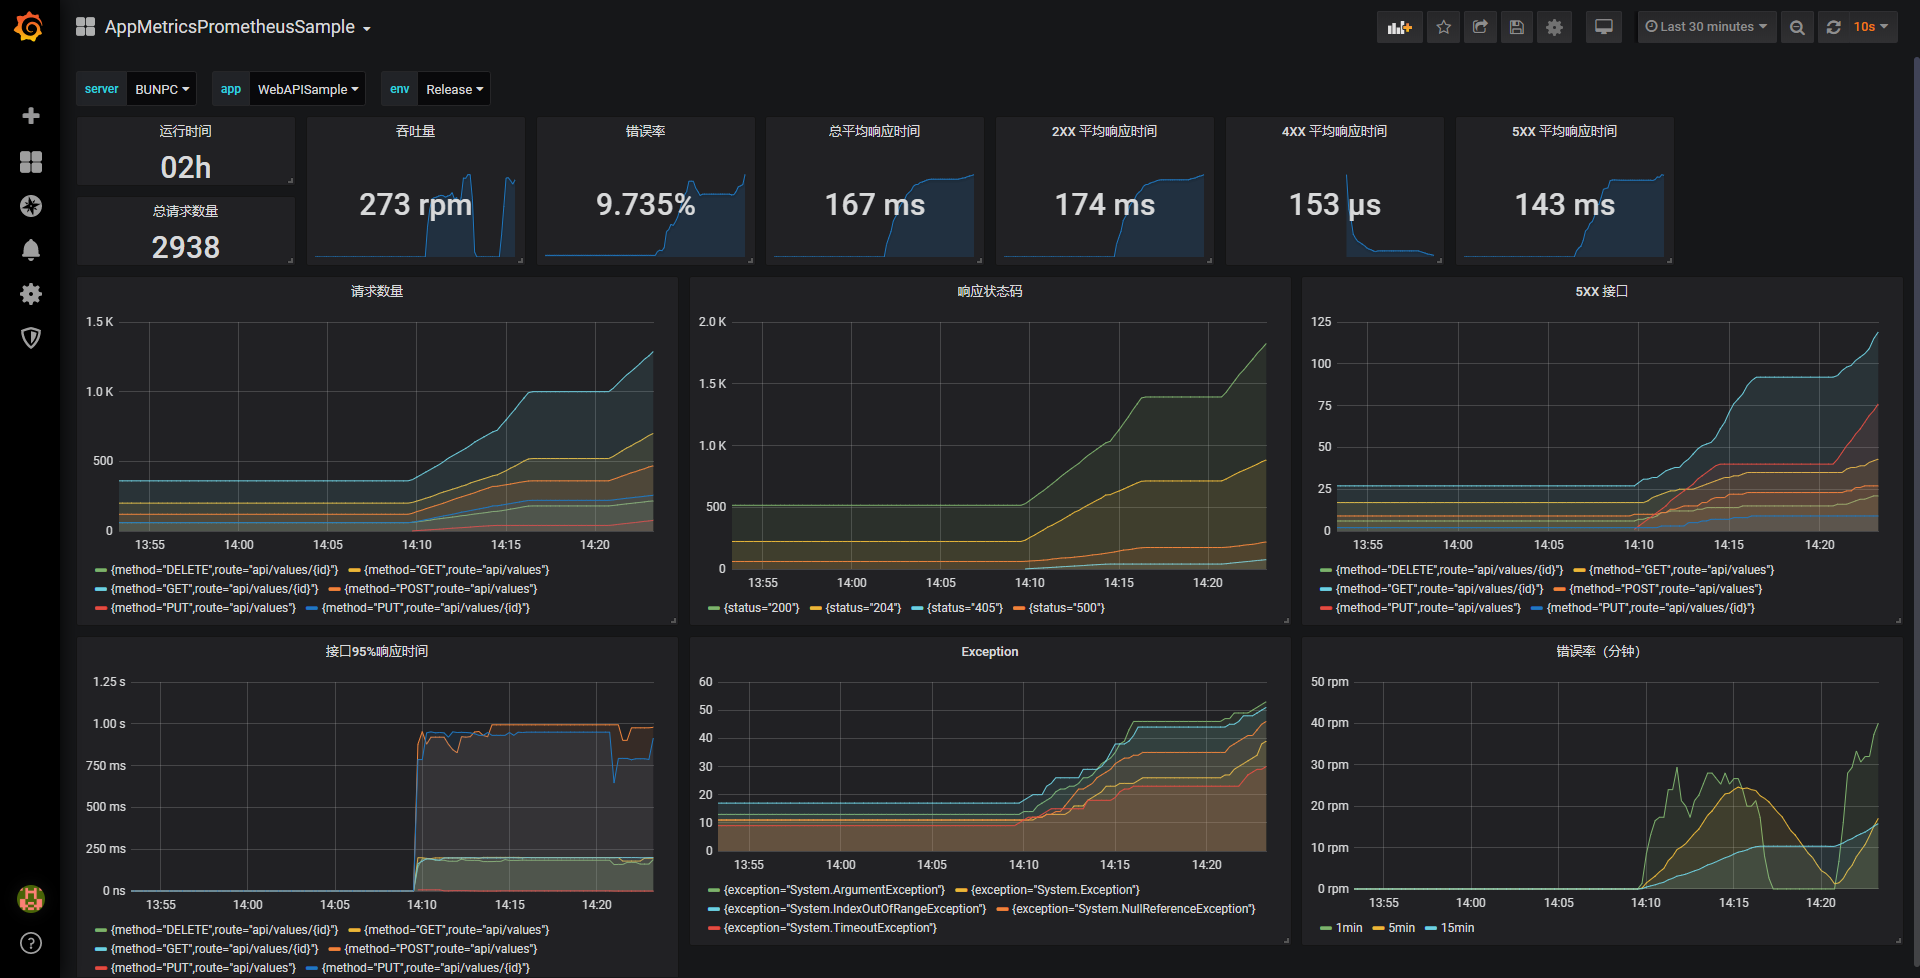Refresh the dashboard

click(x=1834, y=27)
